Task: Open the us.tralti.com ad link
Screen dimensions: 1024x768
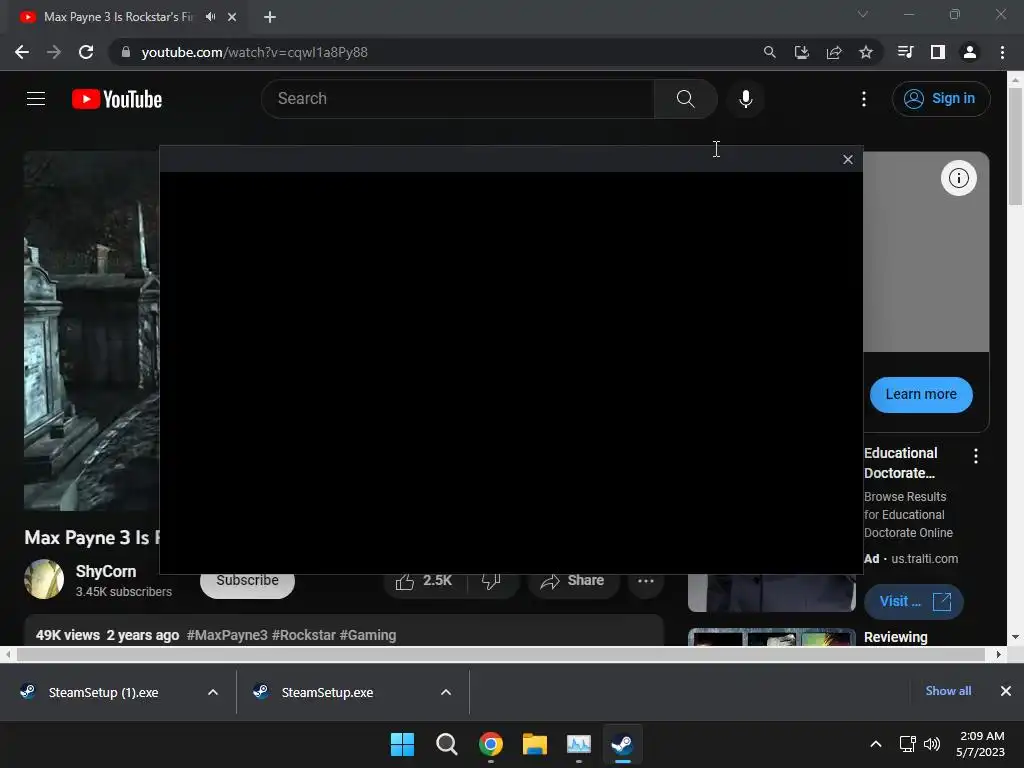Action: click(924, 559)
